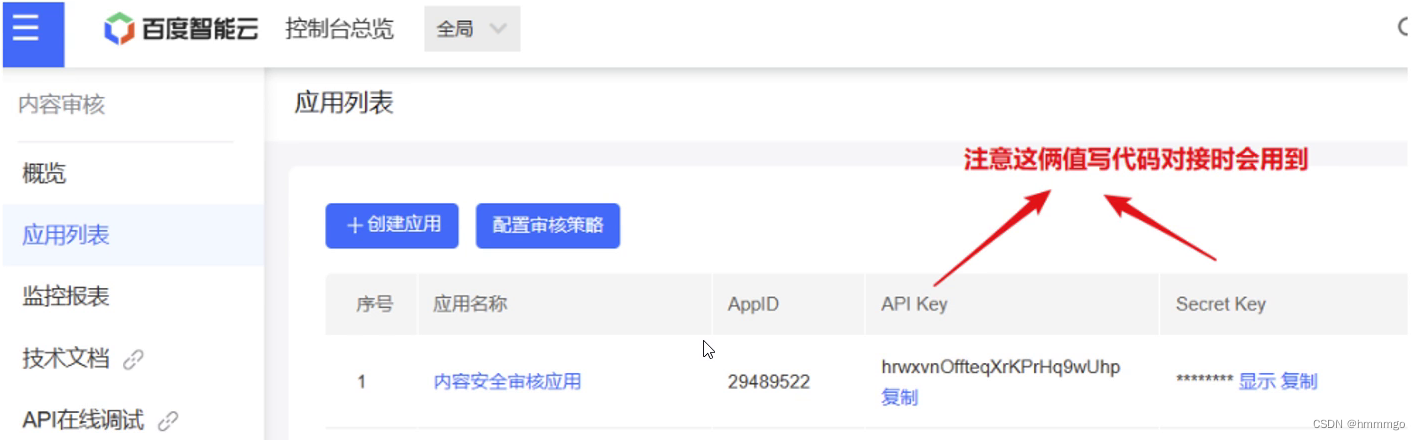Image resolution: width=1420 pixels, height=440 pixels.
Task: Click the 配置审核策略 button
Action: click(548, 225)
